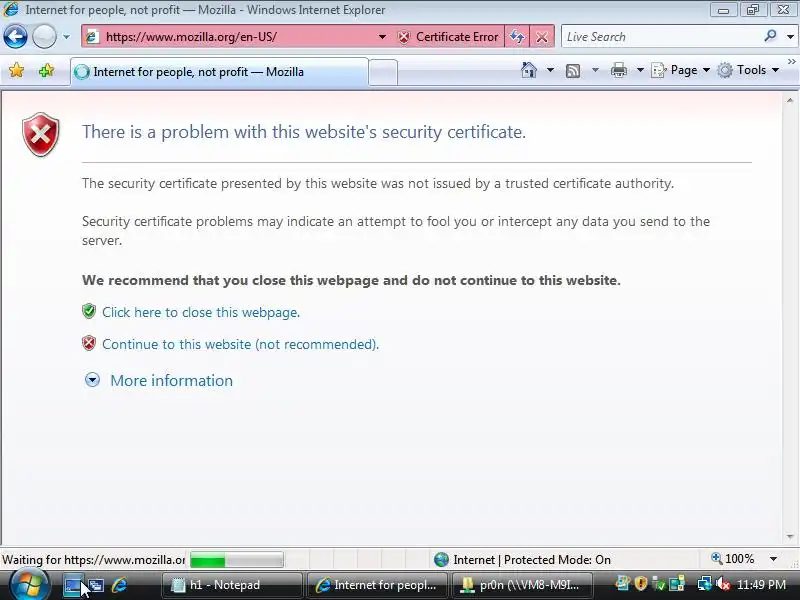
Task: Open the Windows Start orb
Action: [29, 585]
